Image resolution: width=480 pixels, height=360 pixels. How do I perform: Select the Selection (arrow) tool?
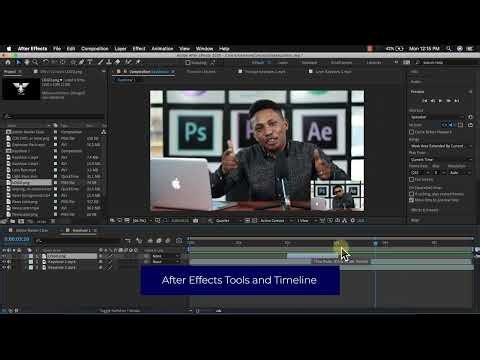tap(18, 62)
